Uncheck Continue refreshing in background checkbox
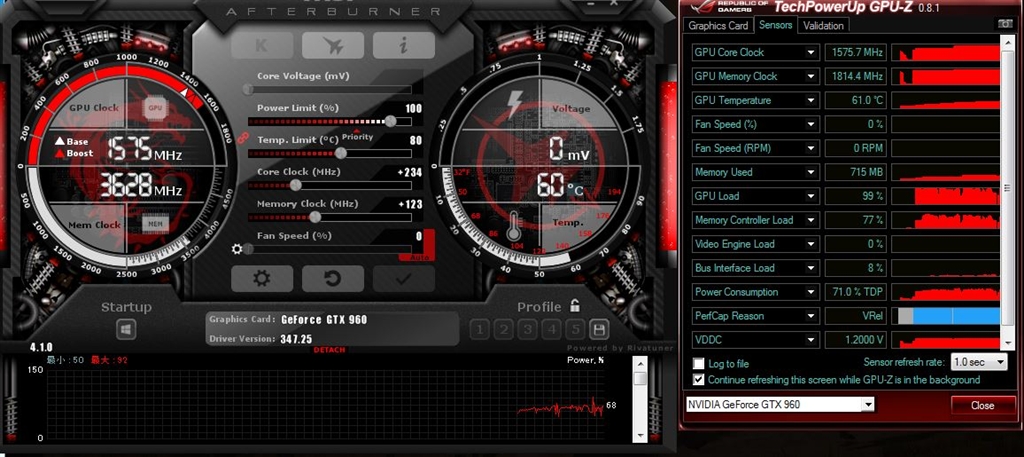Screen dimensions: 1024x457 coord(699,379)
